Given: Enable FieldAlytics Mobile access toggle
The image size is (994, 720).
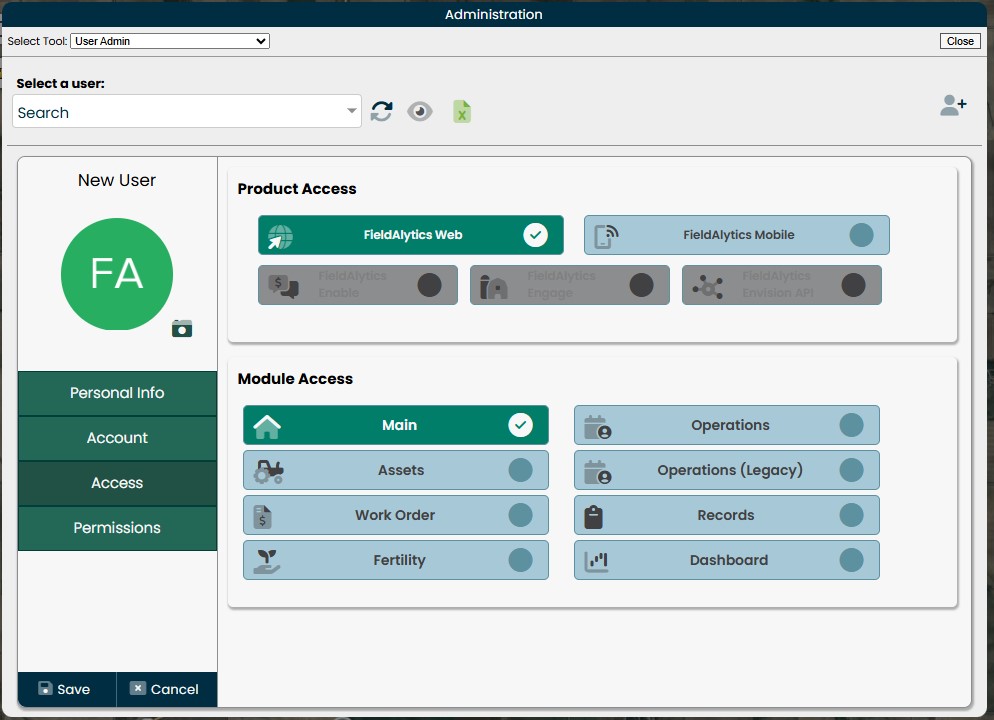Looking at the screenshot, I should click(862, 235).
